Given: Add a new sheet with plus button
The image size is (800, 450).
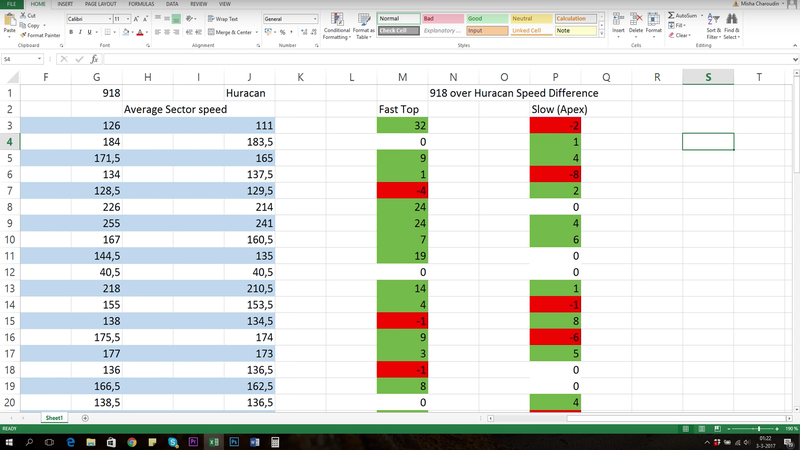Looking at the screenshot, I should click(x=85, y=418).
